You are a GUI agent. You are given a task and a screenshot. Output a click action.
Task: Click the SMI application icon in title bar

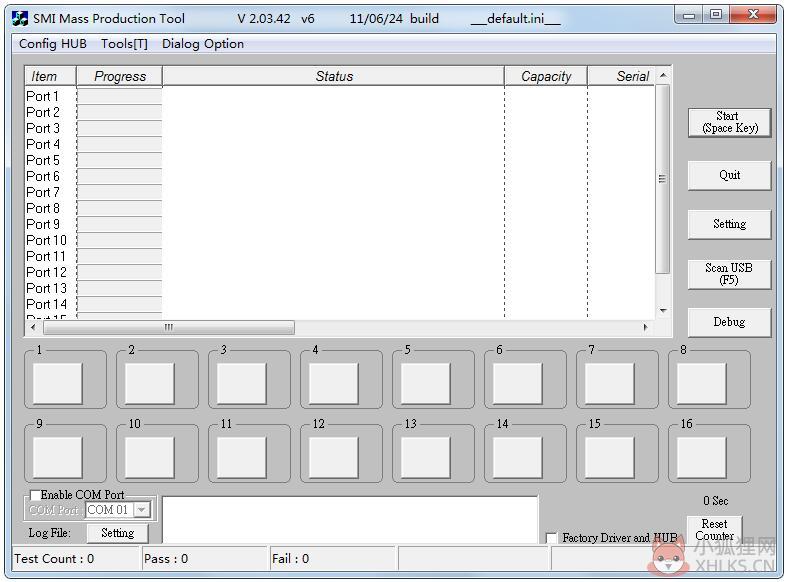coord(20,19)
